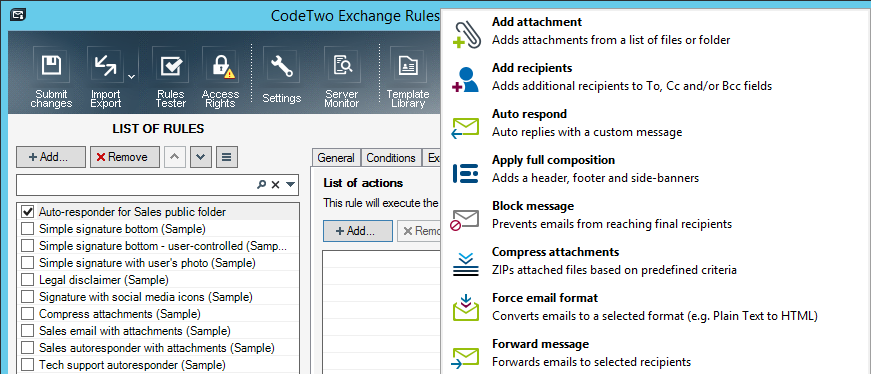This screenshot has width=871, height=374.
Task: Click the search magnifier icon
Action: point(262,185)
